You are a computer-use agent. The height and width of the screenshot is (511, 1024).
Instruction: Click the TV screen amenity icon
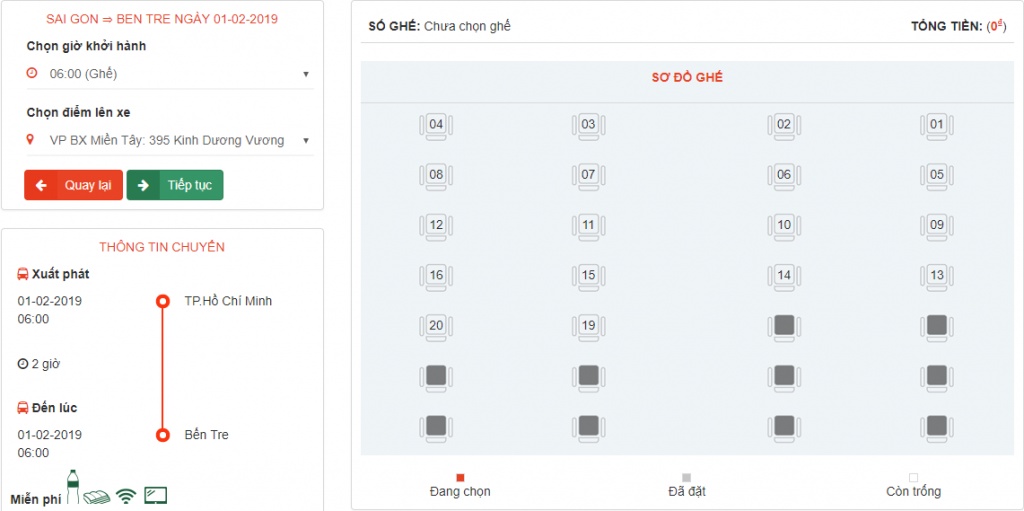155,495
